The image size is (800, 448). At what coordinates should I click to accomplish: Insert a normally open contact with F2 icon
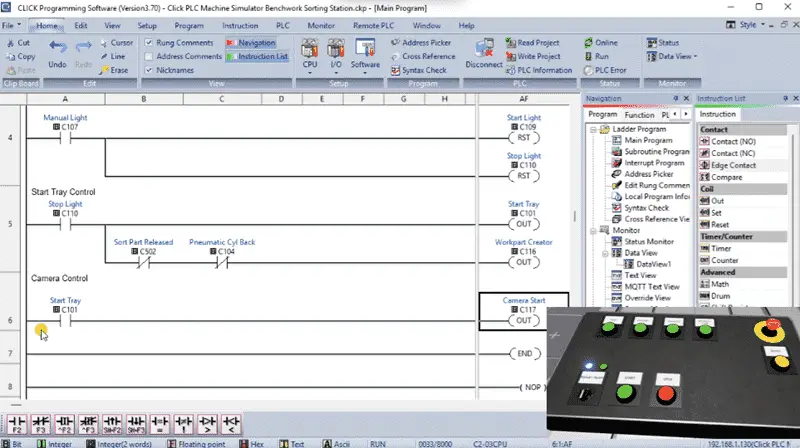(x=17, y=424)
